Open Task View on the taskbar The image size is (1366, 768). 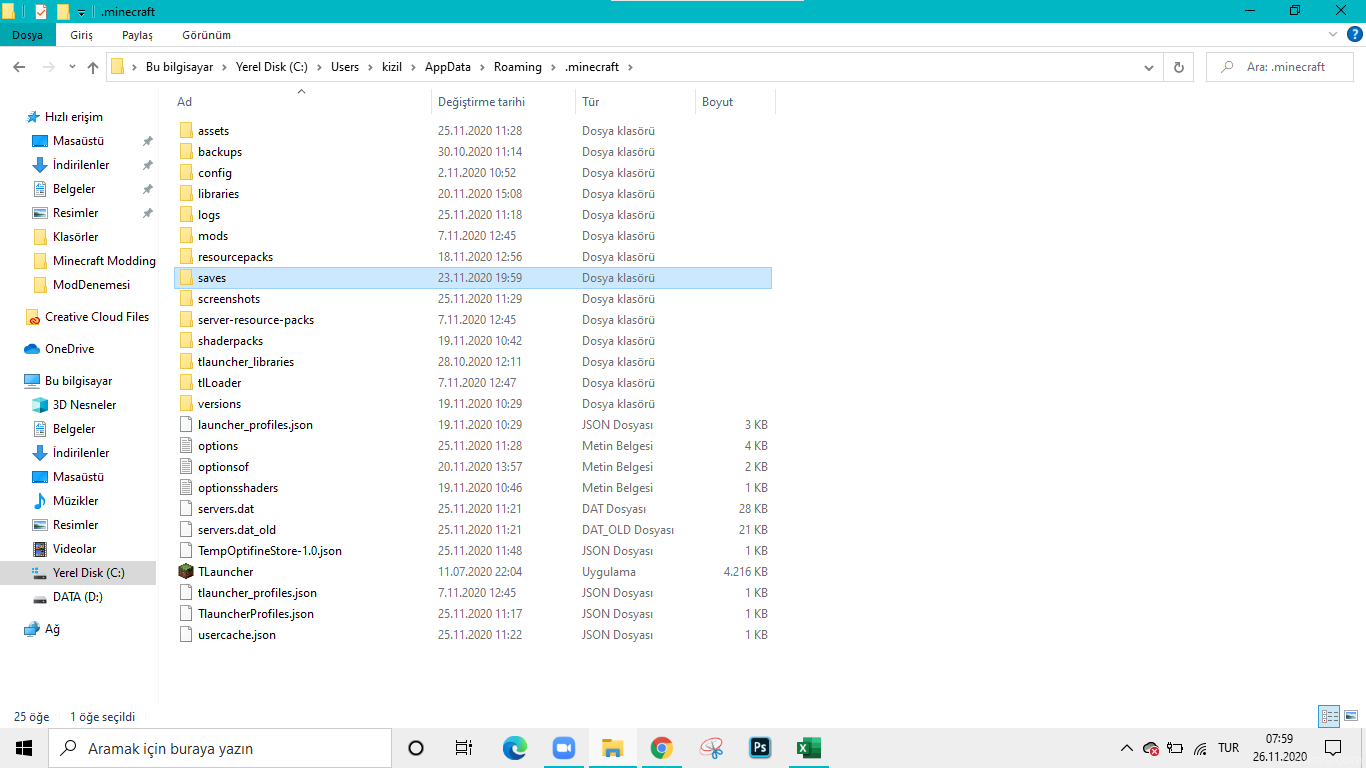(x=464, y=748)
